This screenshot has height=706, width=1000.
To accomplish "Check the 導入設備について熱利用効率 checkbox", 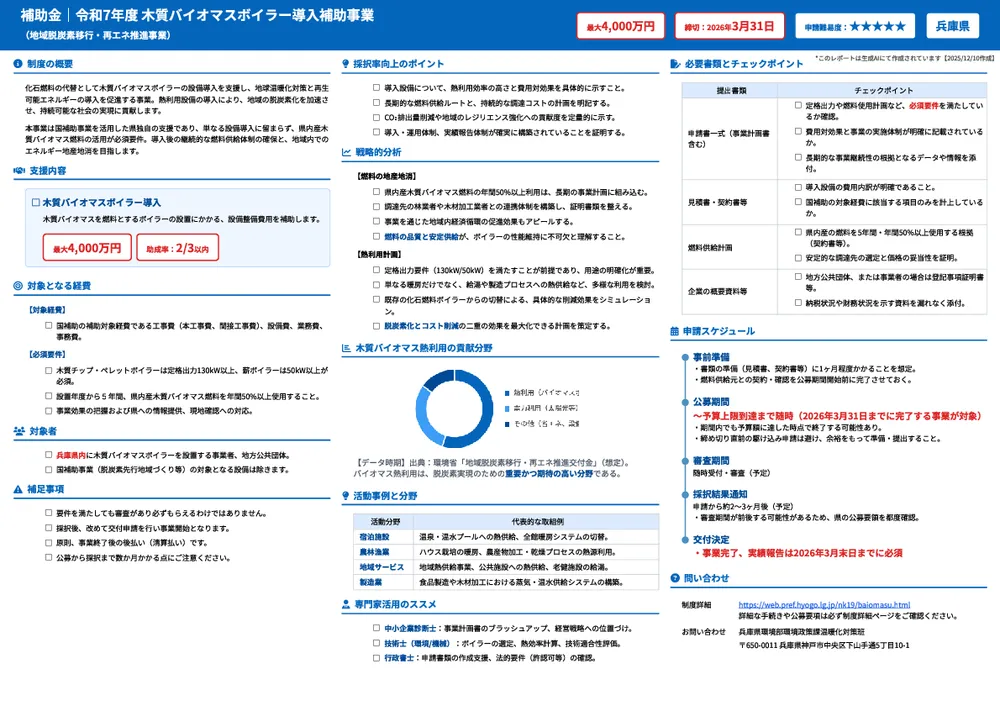I will [x=376, y=87].
